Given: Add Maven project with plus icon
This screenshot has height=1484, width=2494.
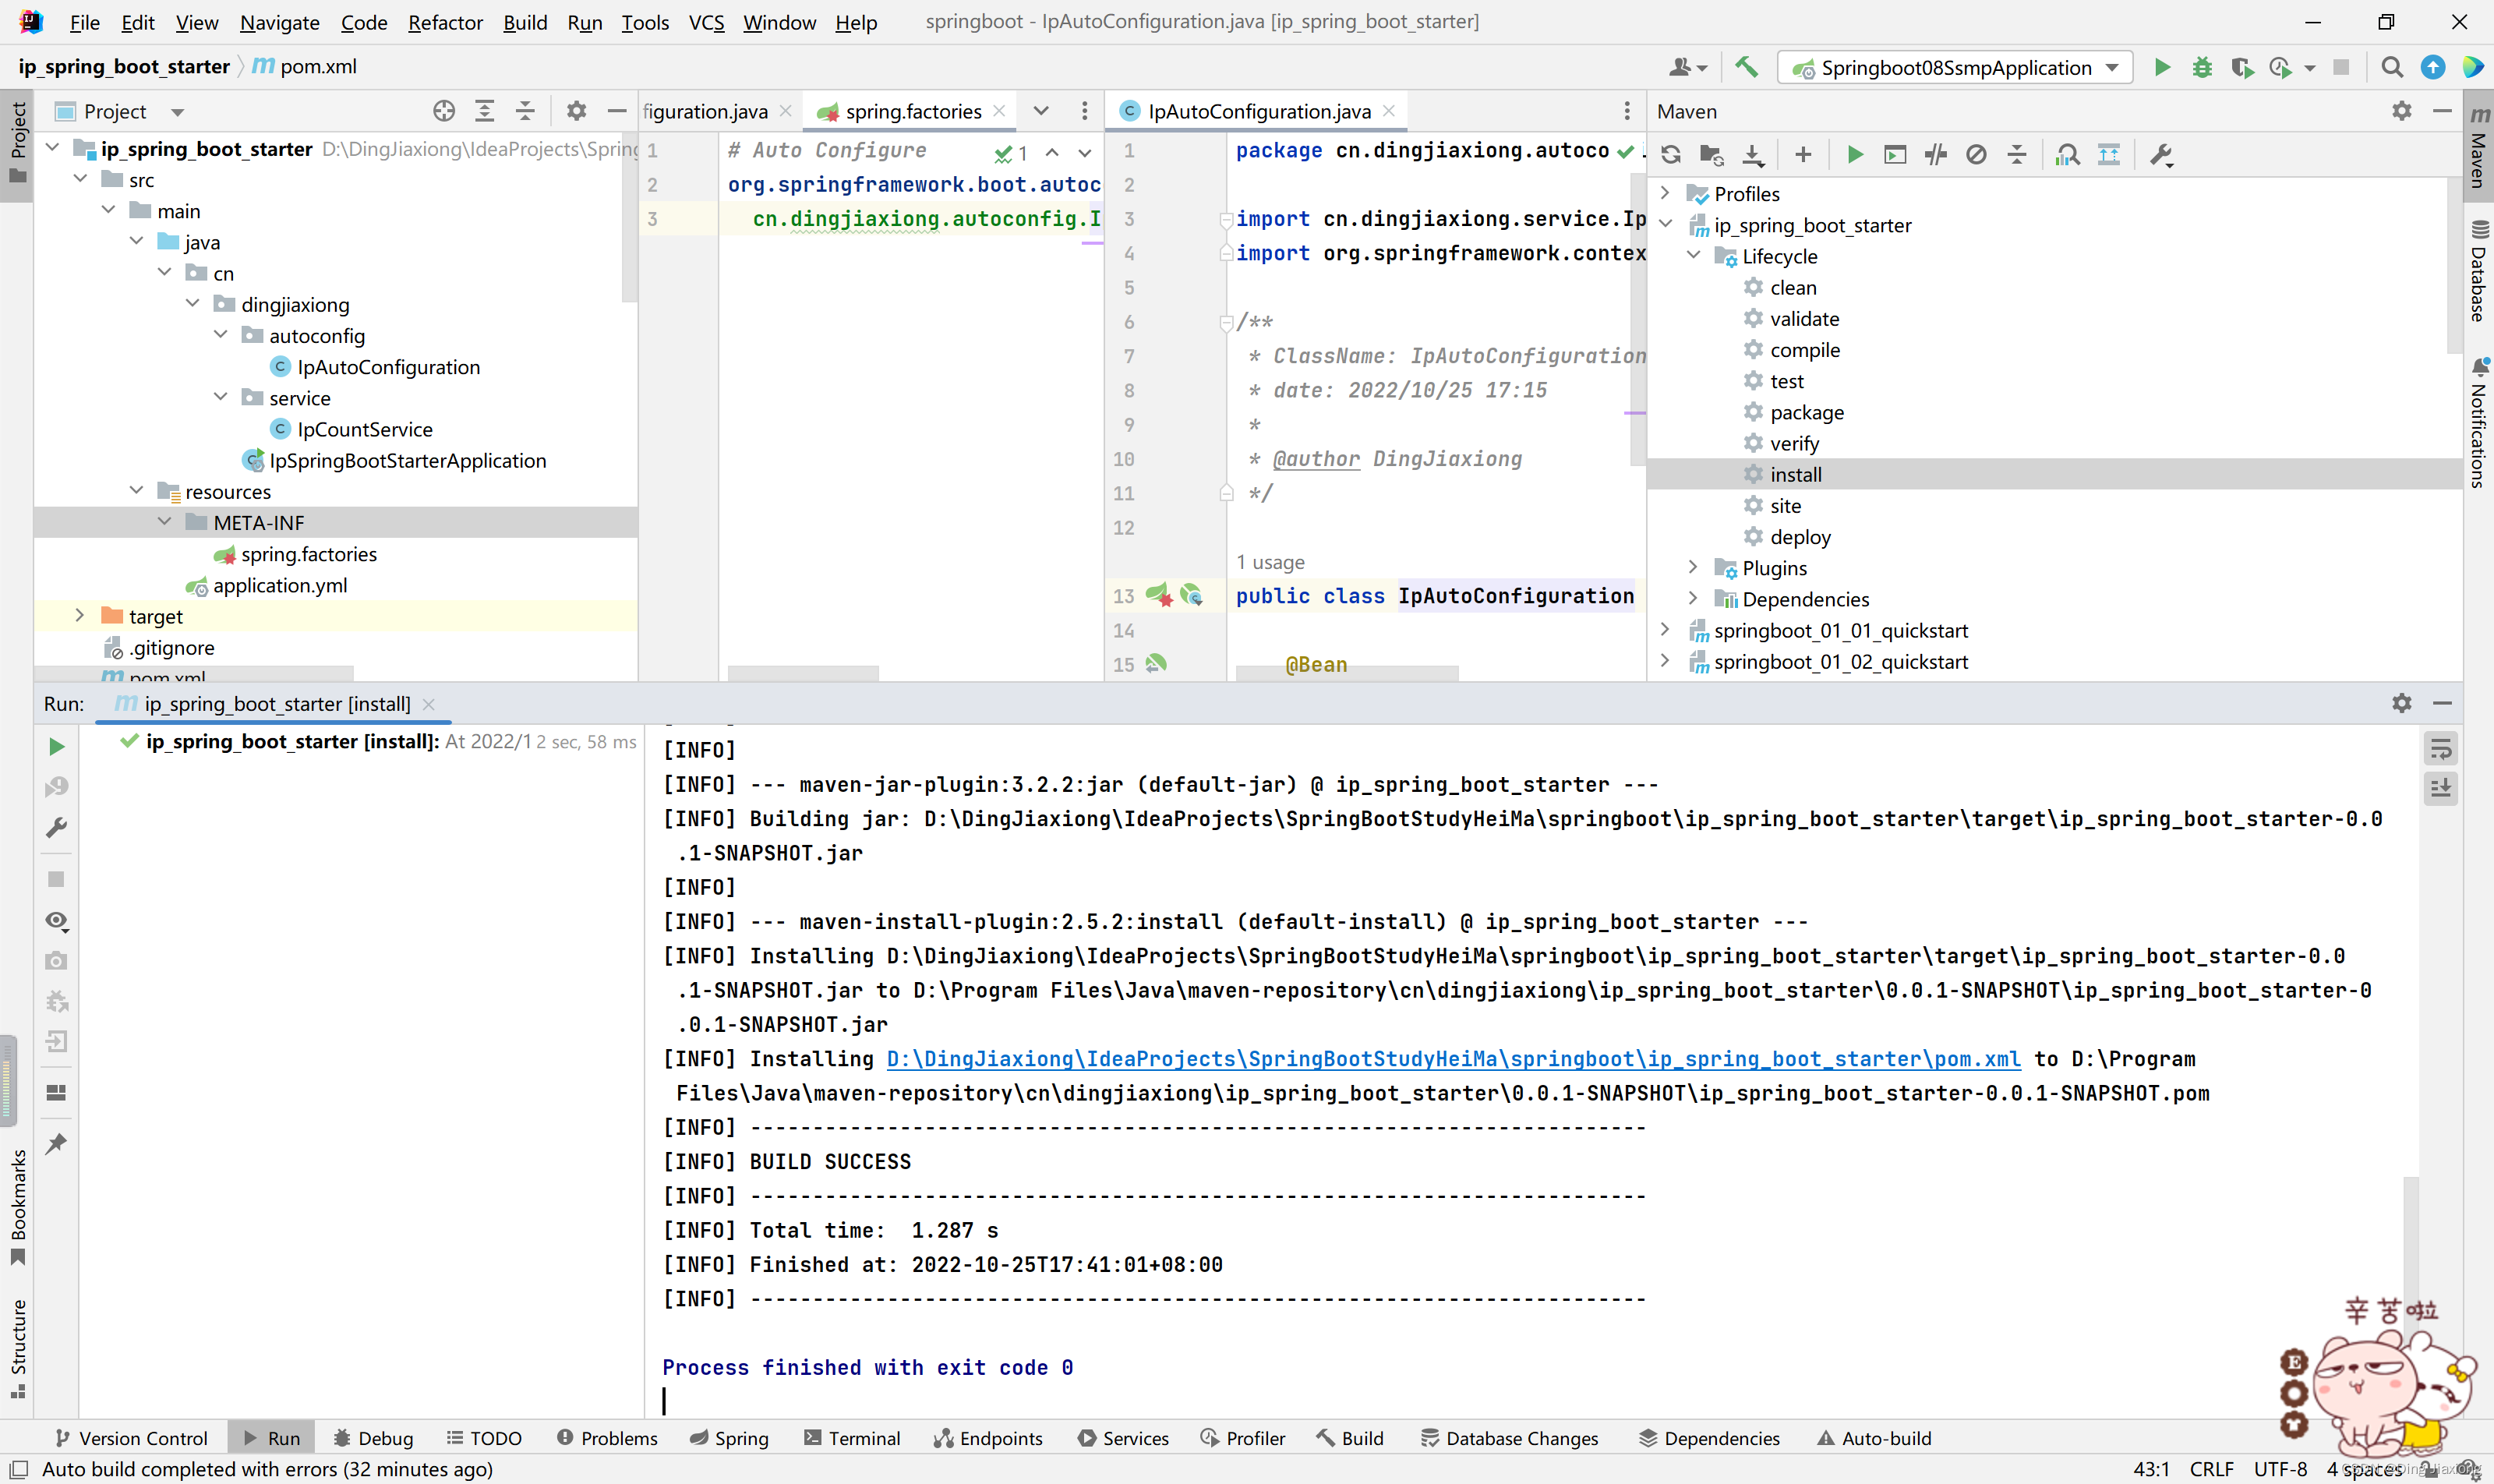Looking at the screenshot, I should click(1803, 155).
